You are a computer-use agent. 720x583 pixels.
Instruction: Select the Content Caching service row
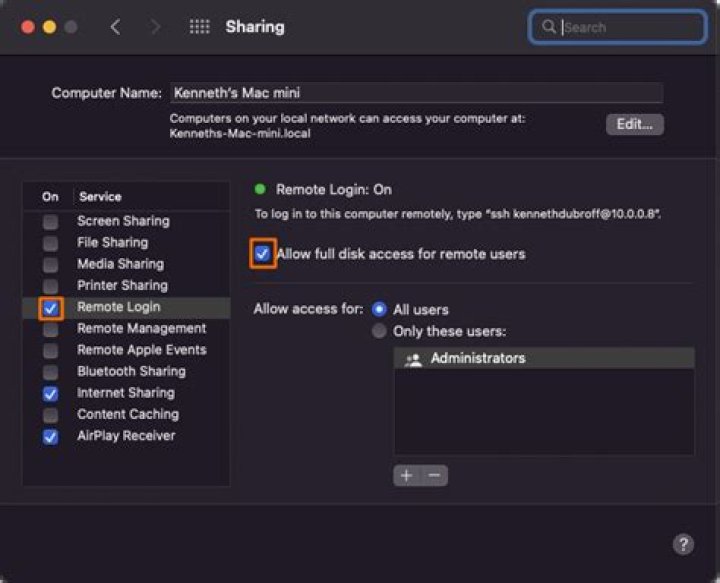127,415
